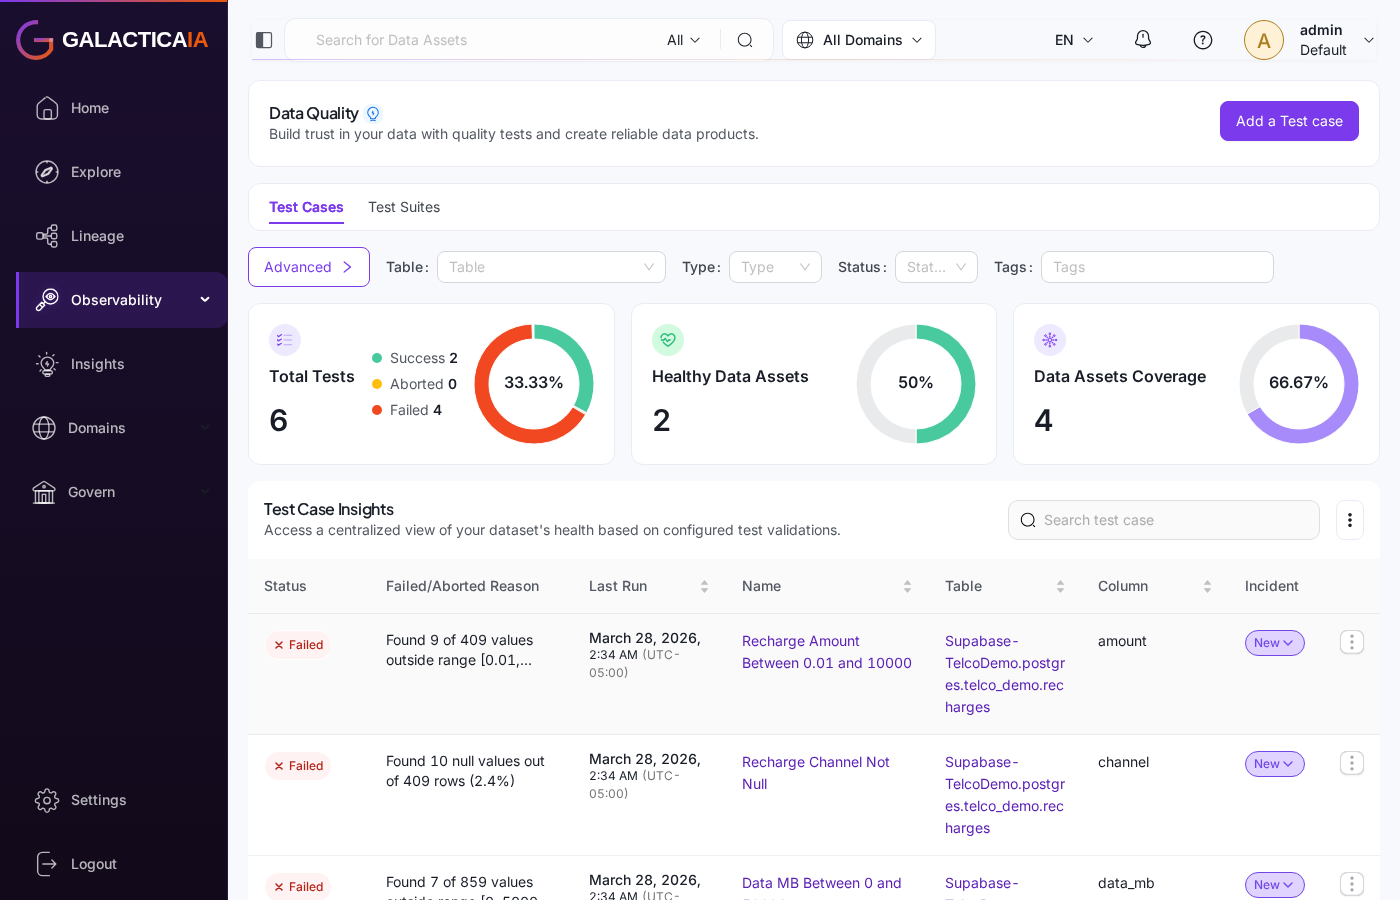Viewport: 1400px width, 900px height.
Task: Open actions menu for Recharge Channel Not Null row
Action: pyautogui.click(x=1352, y=763)
